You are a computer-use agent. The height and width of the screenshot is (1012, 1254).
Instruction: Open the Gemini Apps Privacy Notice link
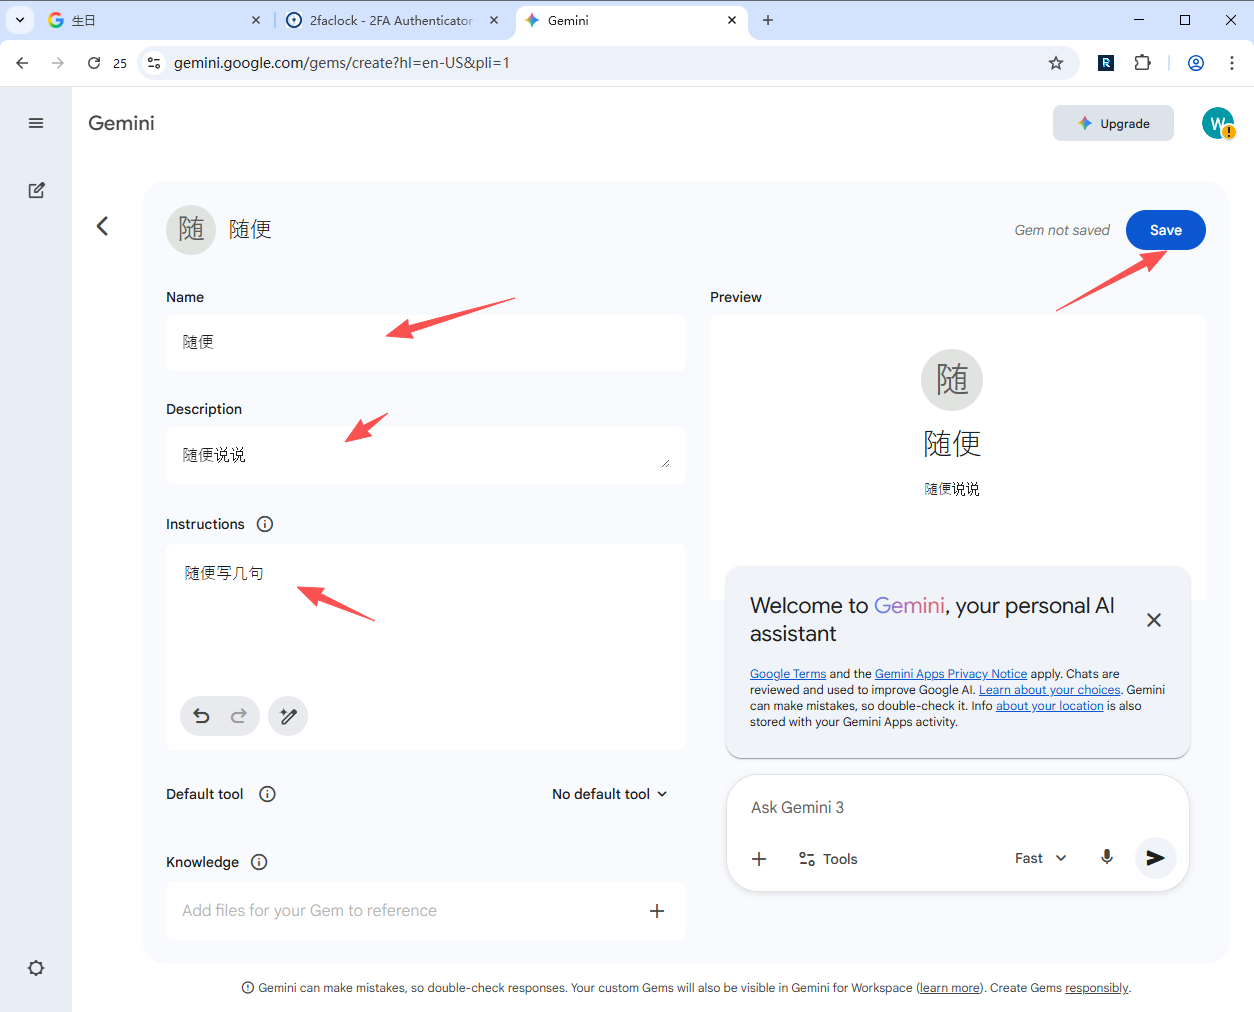click(950, 674)
